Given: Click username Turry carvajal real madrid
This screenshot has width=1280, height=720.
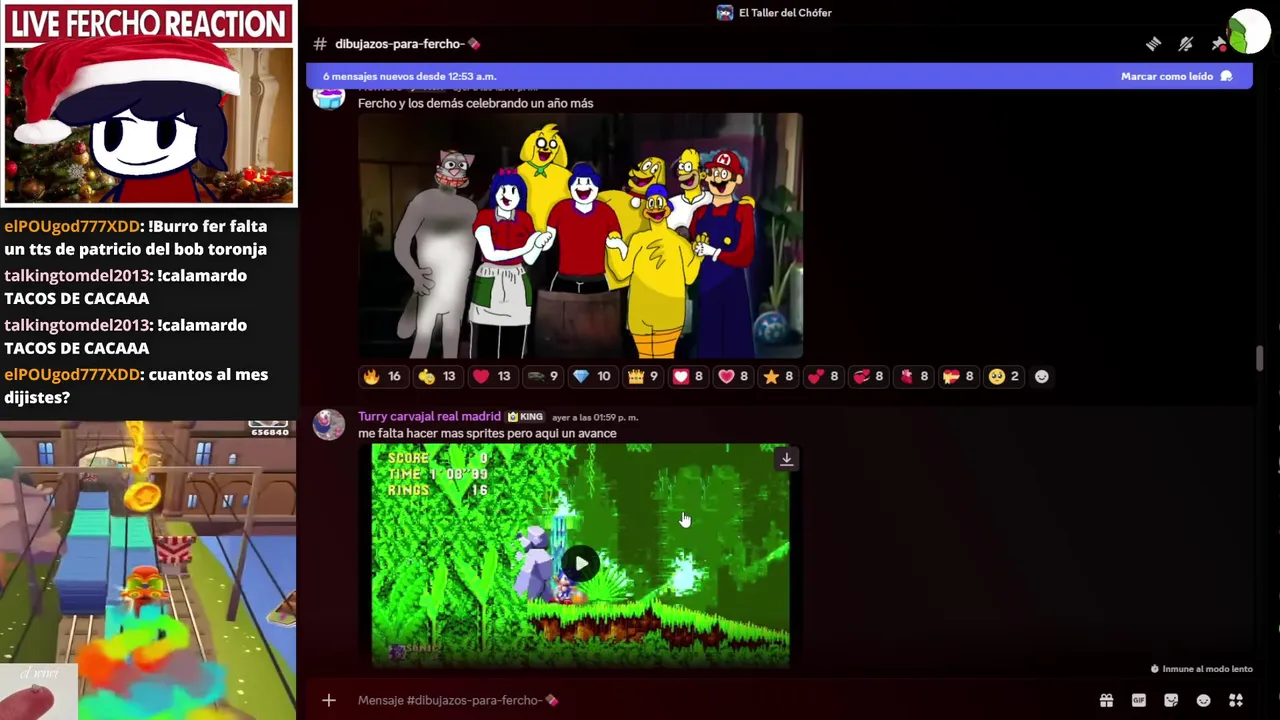Looking at the screenshot, I should (x=429, y=416).
